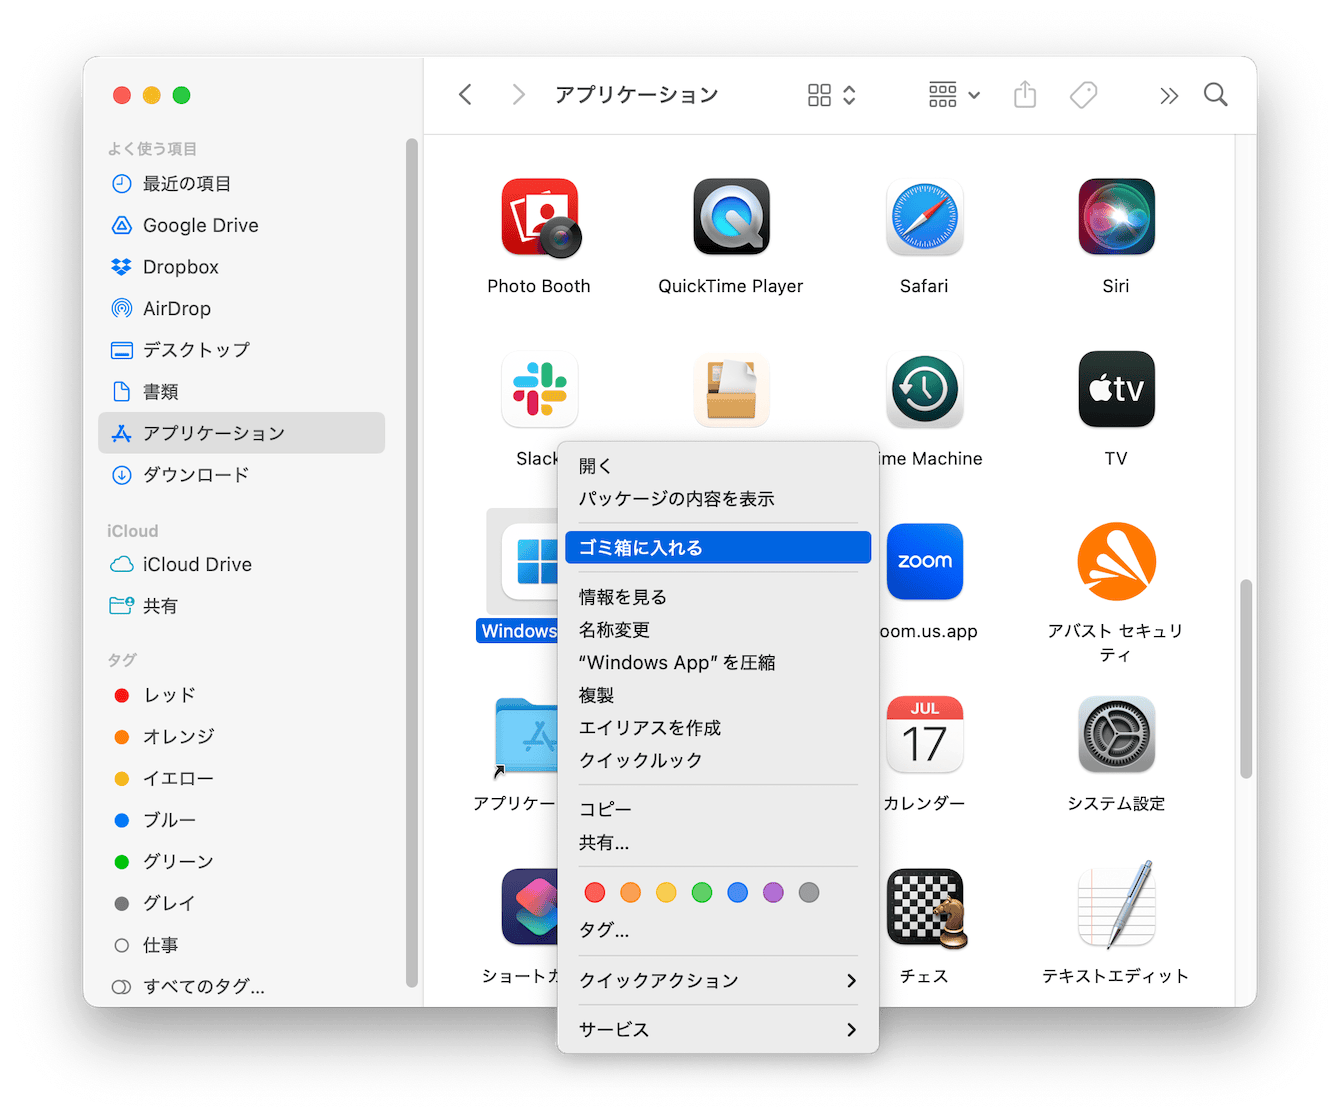Select the System Settings gear icon
Screen dimensions: 1340x1117
pos(1116,735)
